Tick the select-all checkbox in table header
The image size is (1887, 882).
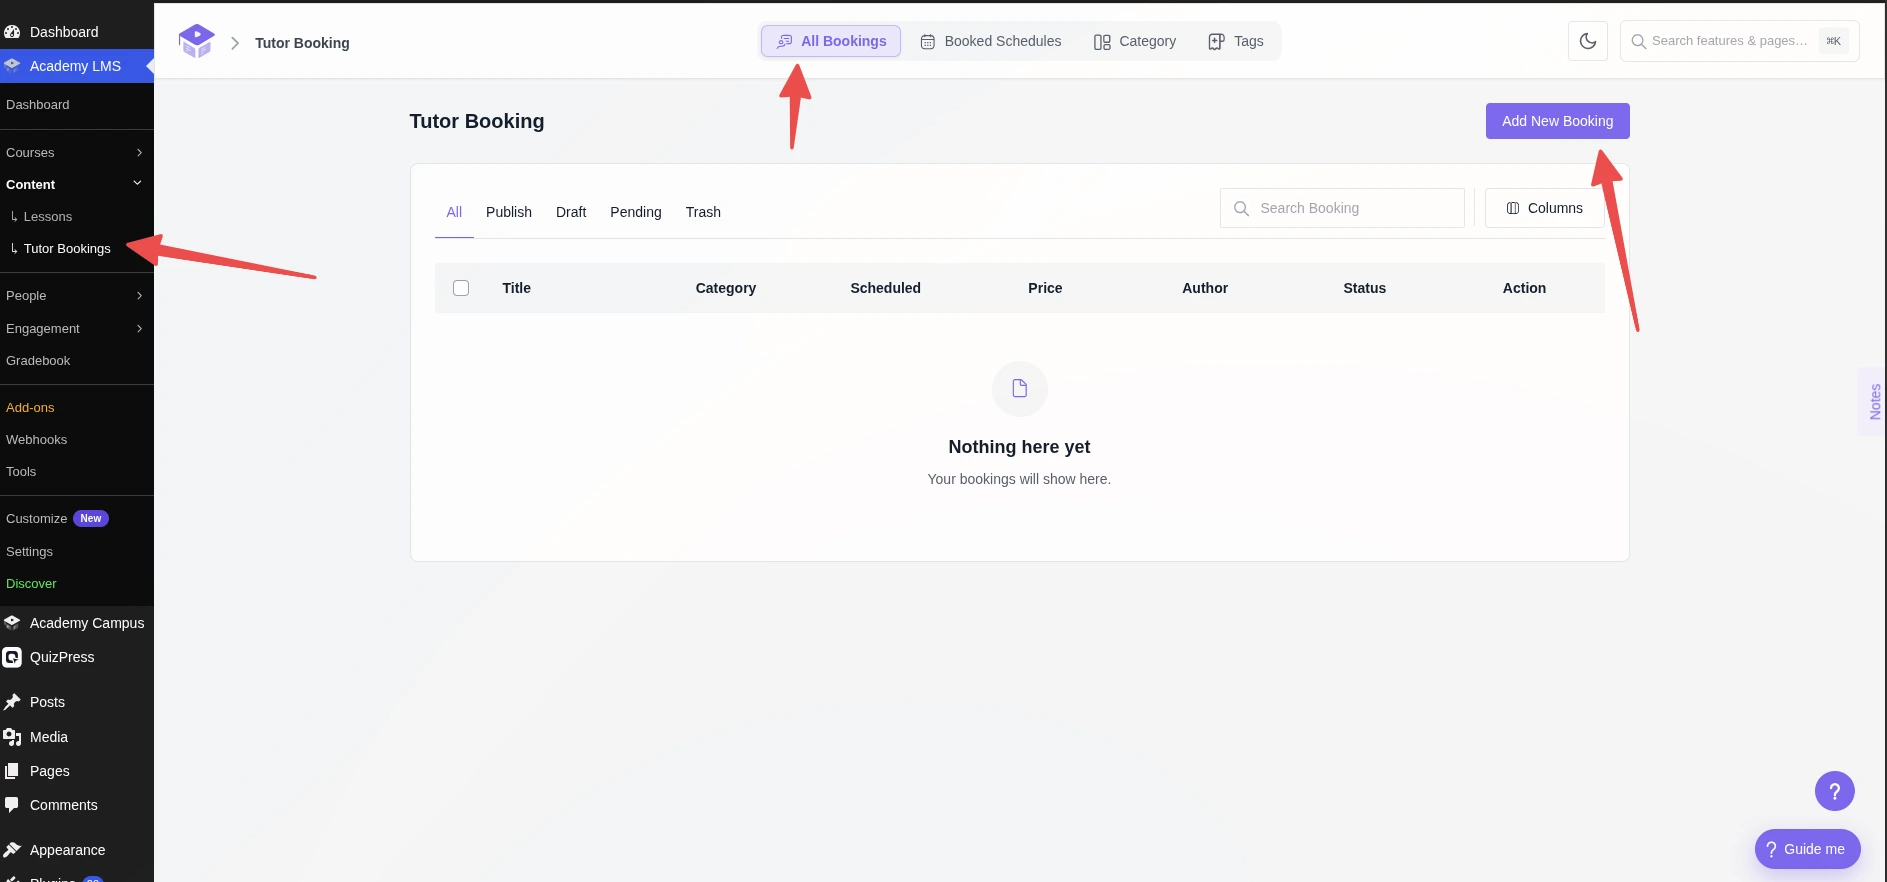461,288
